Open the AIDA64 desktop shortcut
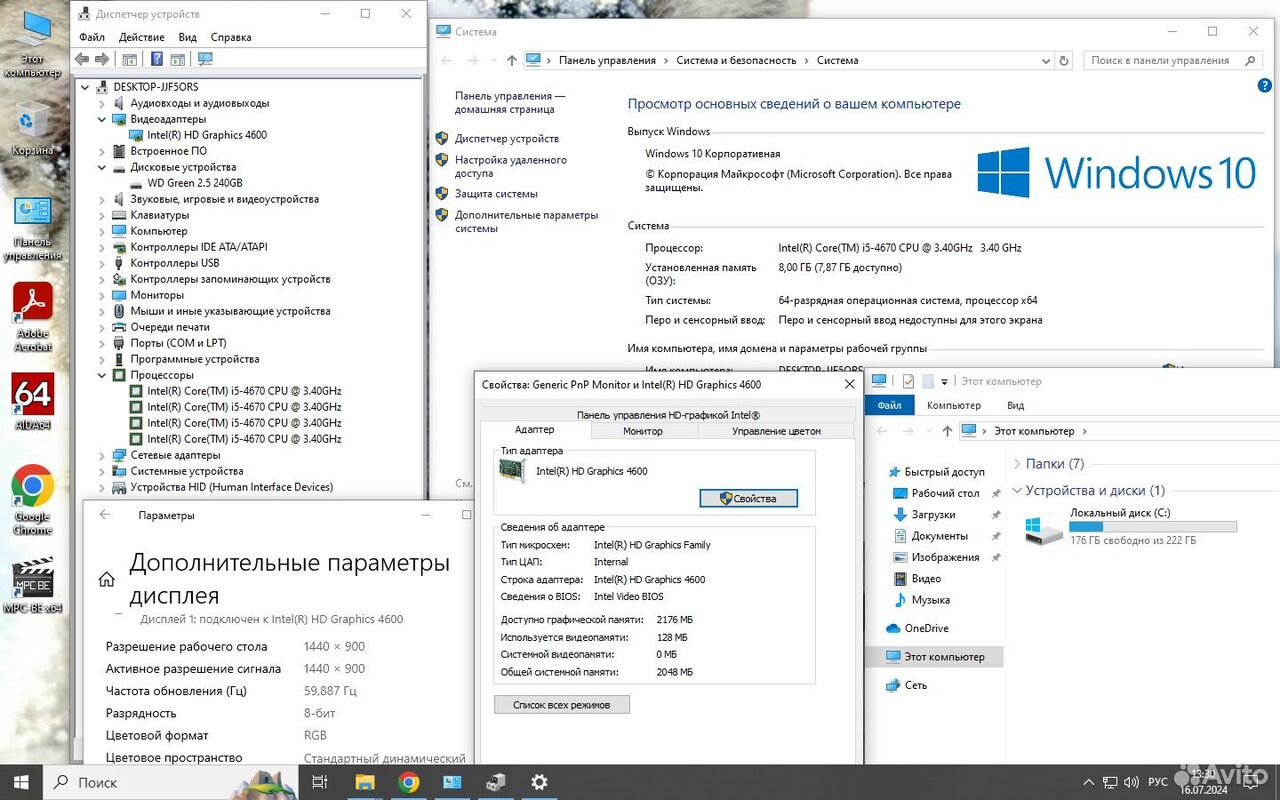Screen dimensions: 1280x800 pyautogui.click(x=32, y=402)
